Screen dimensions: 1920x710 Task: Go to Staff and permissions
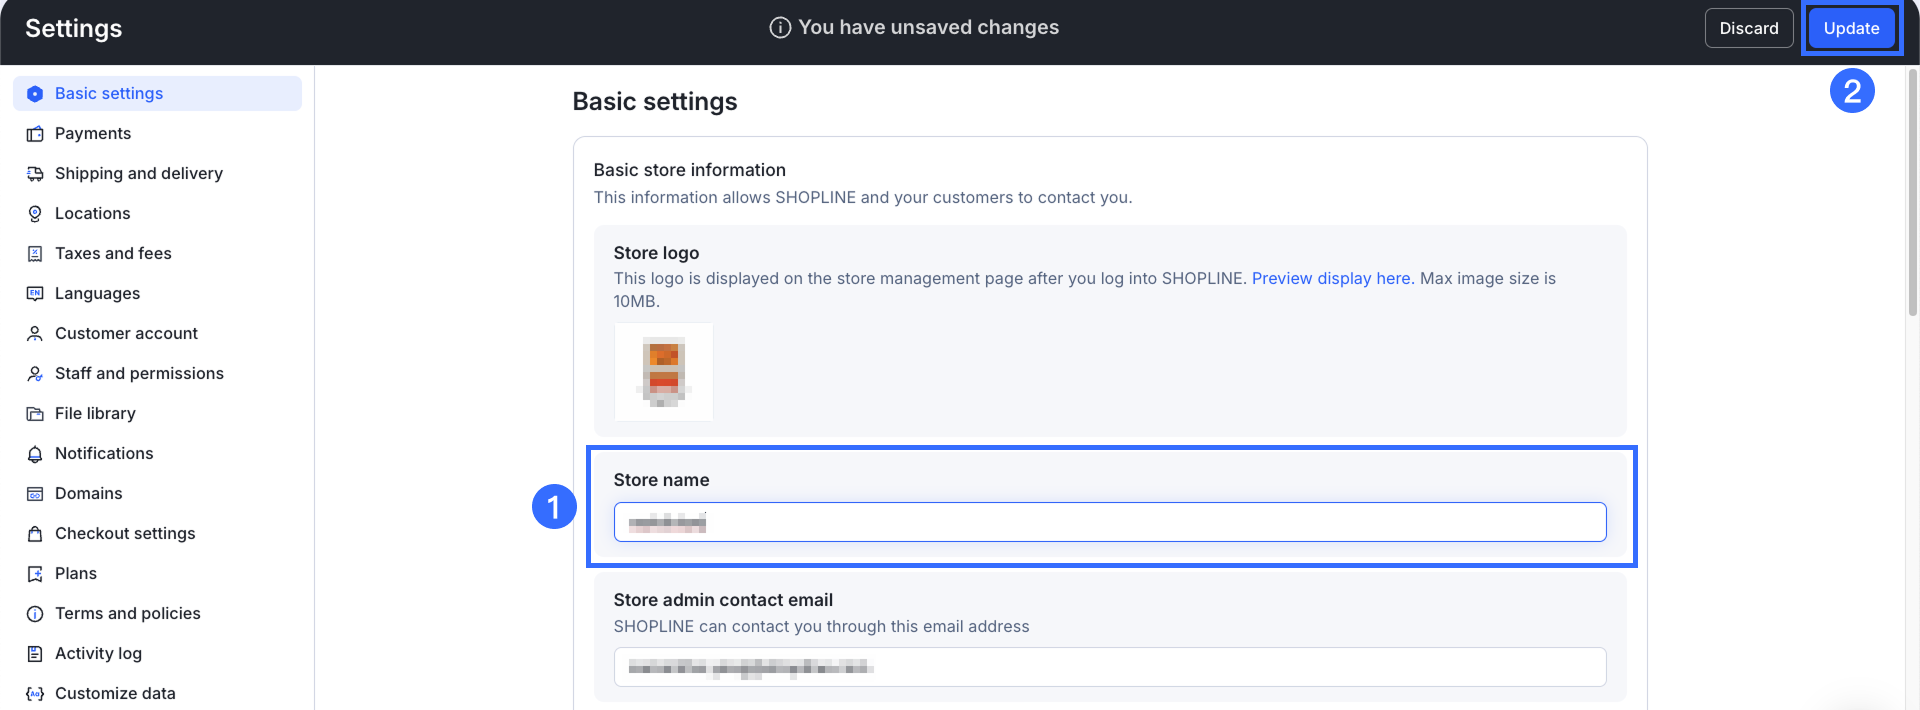pyautogui.click(x=139, y=374)
